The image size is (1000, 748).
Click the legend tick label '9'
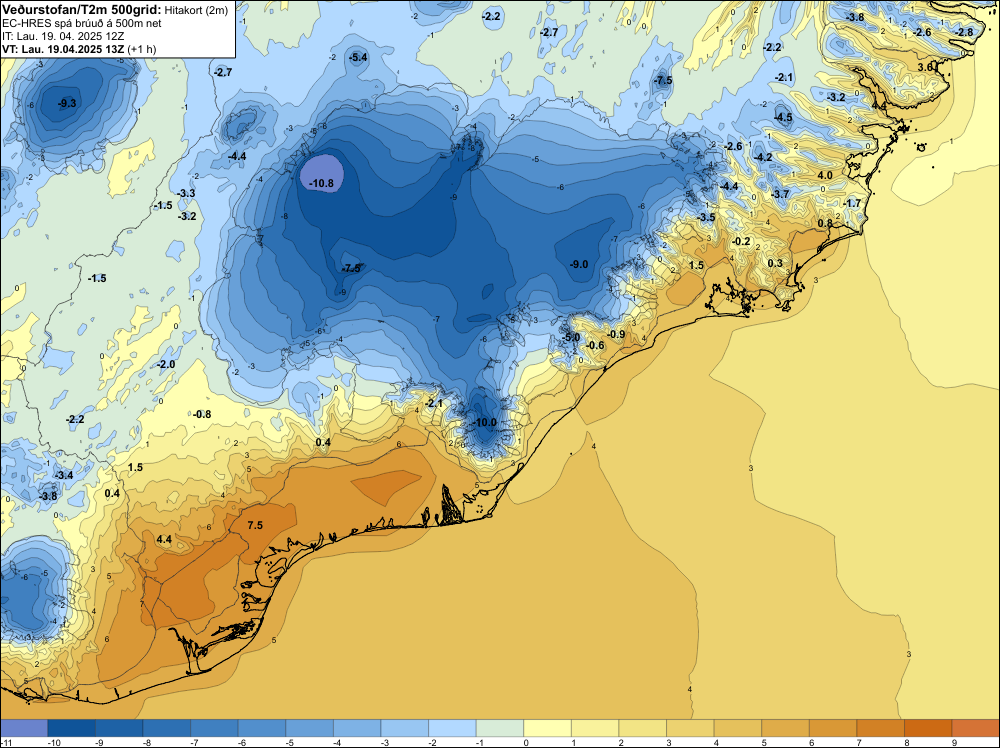(x=955, y=742)
